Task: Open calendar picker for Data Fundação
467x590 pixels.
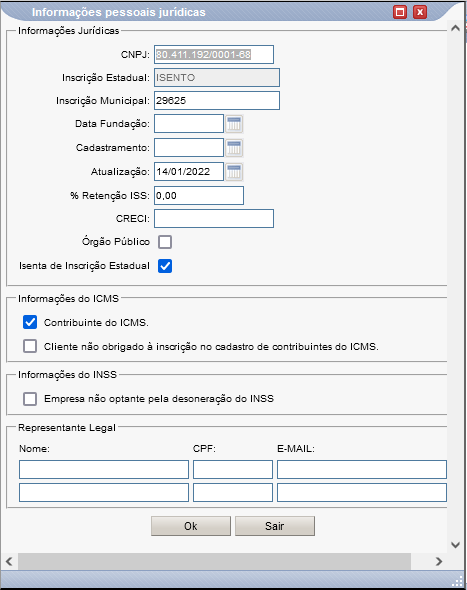Action: (234, 124)
